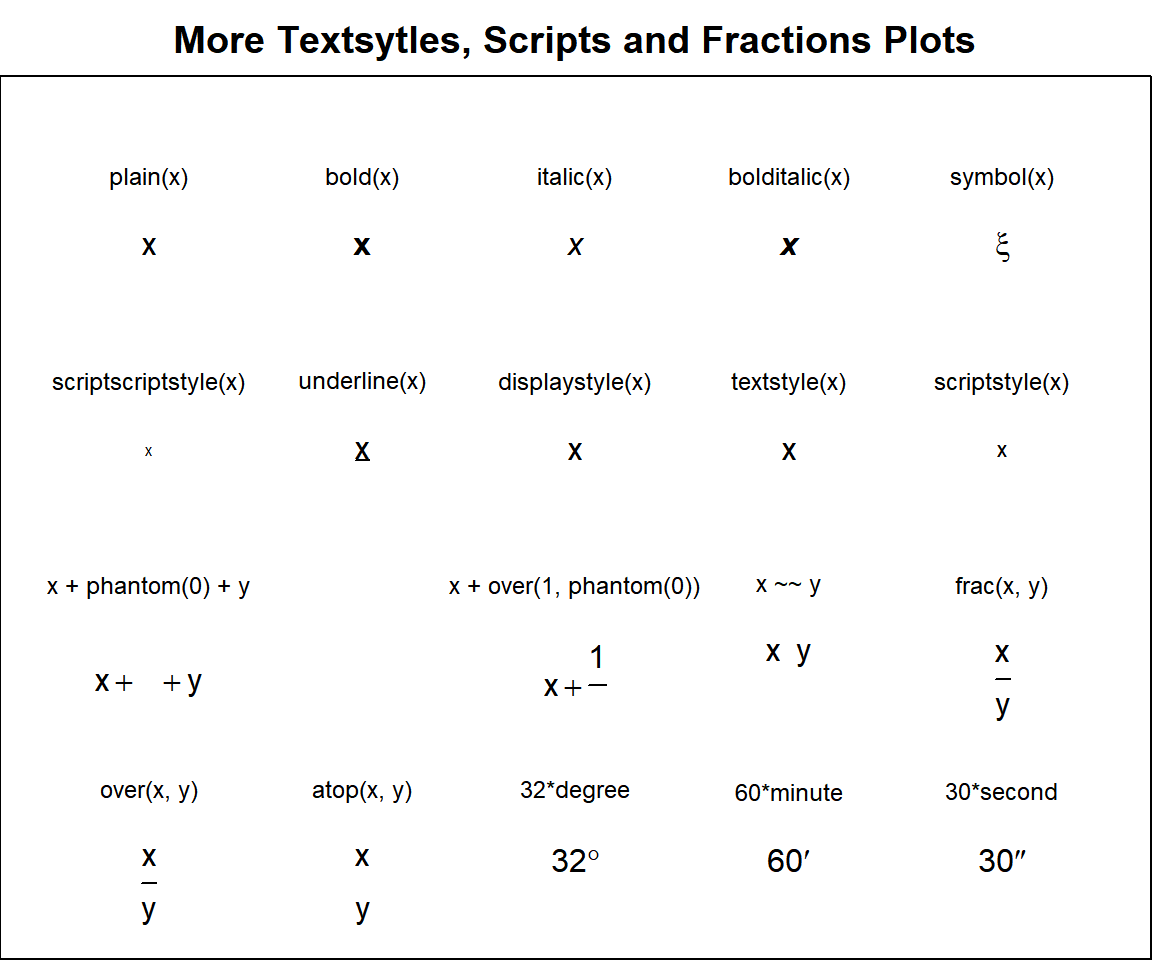The image size is (1152, 960).
Task: Click the rendered 60 minute expression
Action: click(788, 861)
